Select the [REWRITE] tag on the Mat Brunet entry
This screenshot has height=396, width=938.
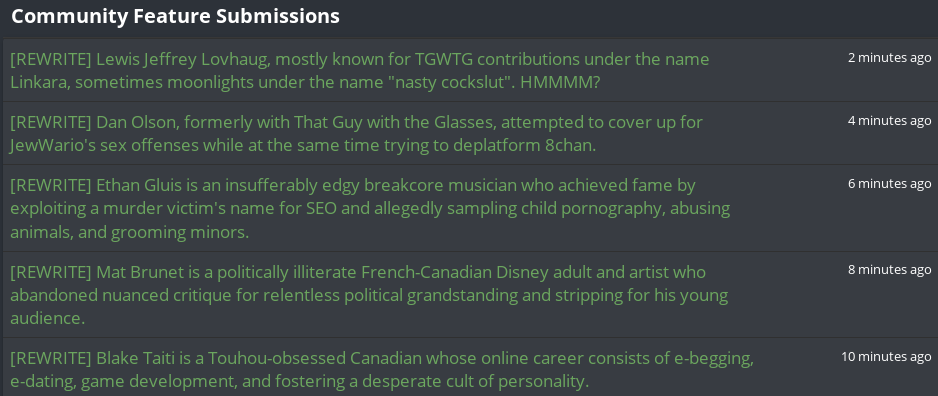point(51,272)
